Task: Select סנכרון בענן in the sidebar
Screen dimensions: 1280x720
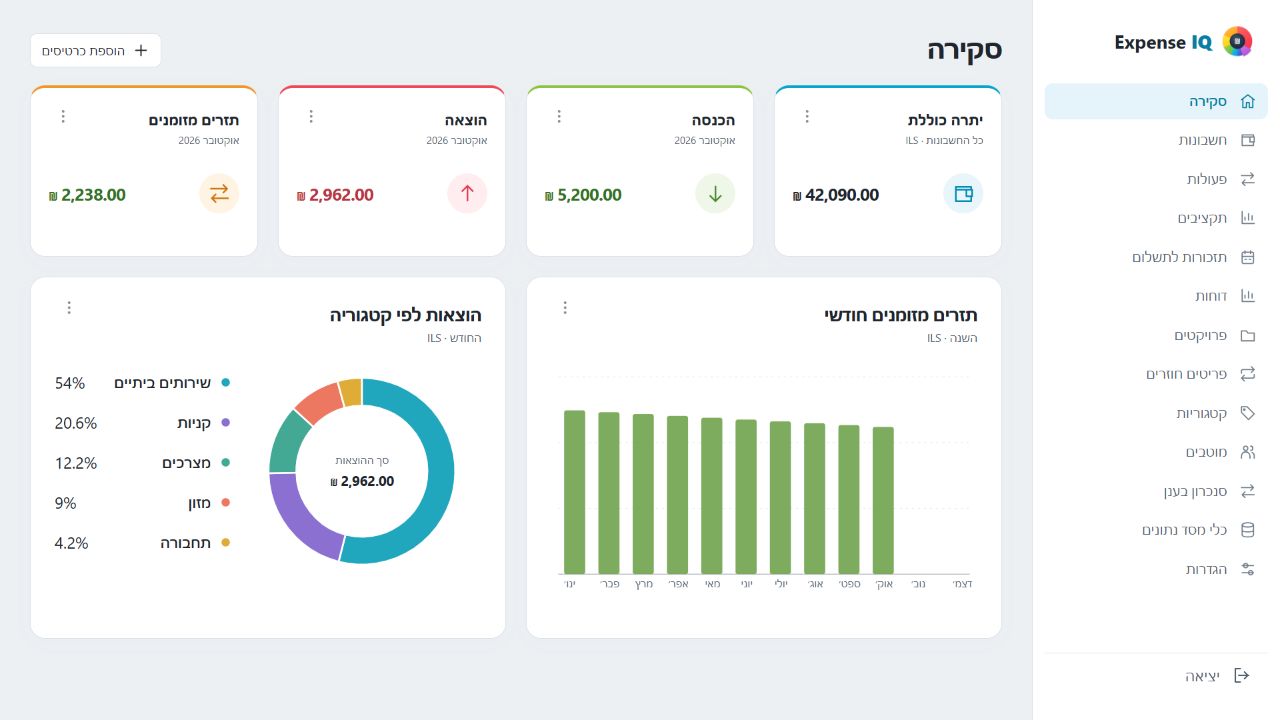Action: (1156, 491)
